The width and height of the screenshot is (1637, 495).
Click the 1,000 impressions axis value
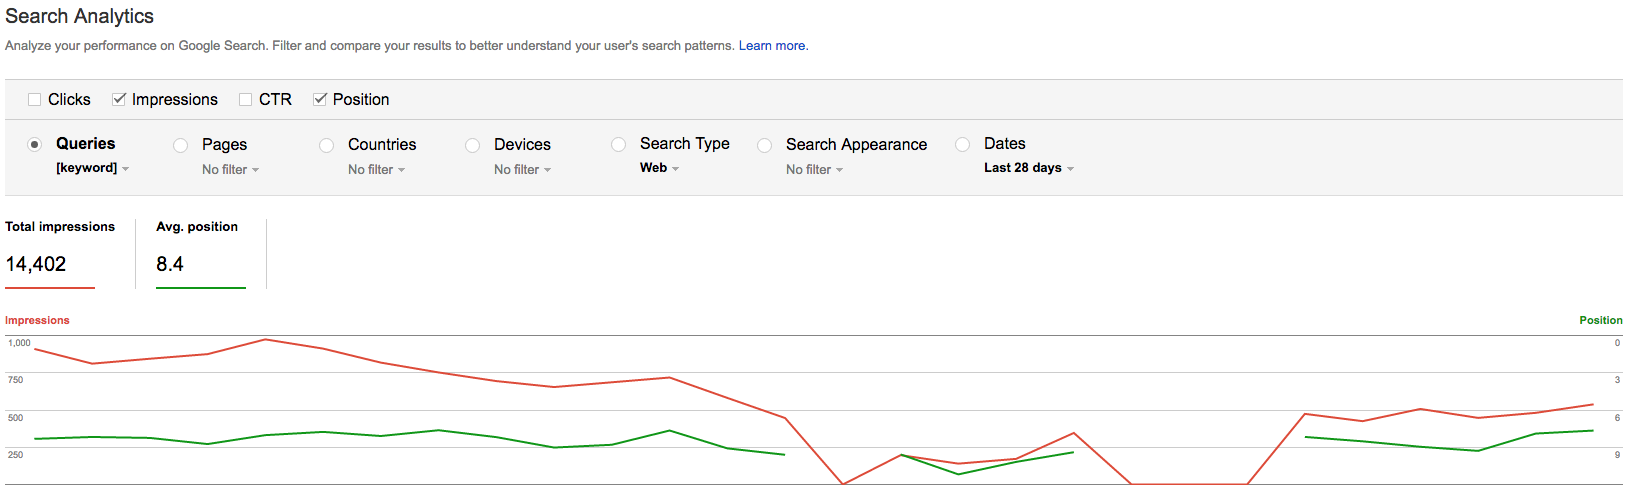20,343
